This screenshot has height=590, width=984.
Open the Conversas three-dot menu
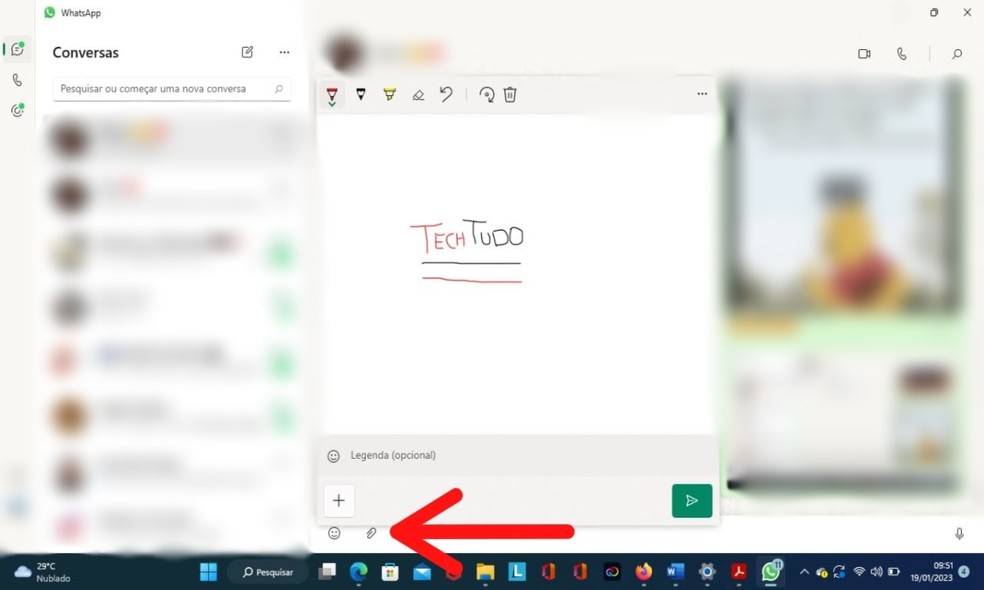click(x=284, y=52)
